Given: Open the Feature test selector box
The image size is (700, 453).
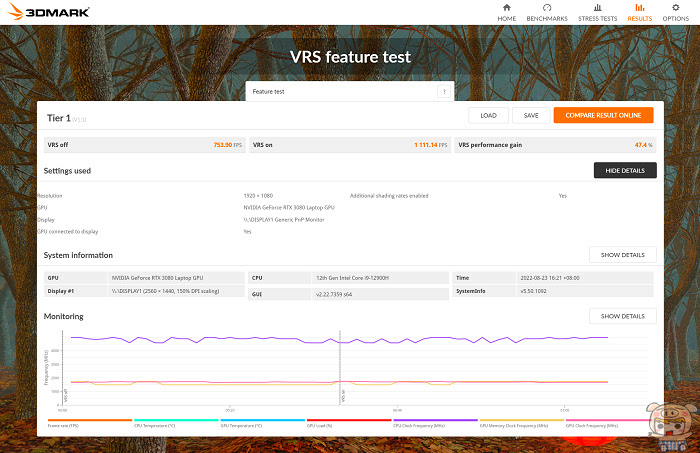Looking at the screenshot, I should [350, 91].
